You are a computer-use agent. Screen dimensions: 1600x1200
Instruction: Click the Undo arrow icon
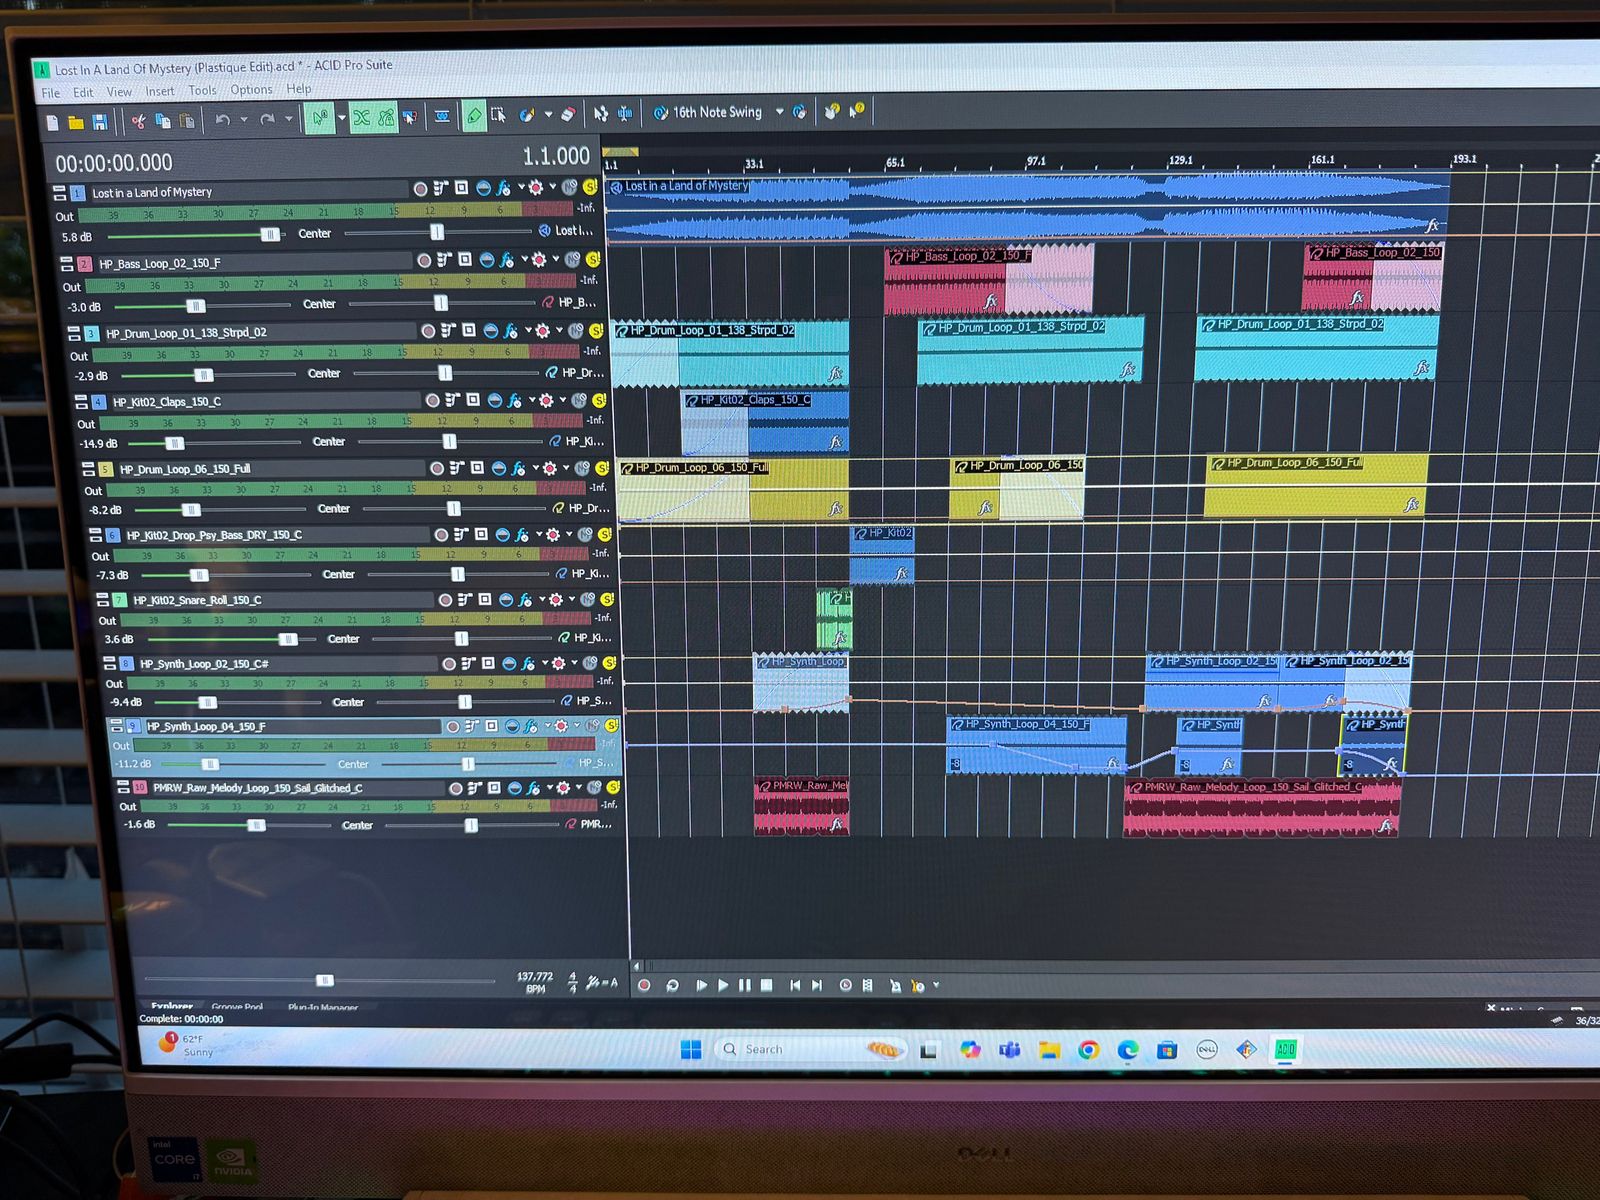click(x=222, y=120)
